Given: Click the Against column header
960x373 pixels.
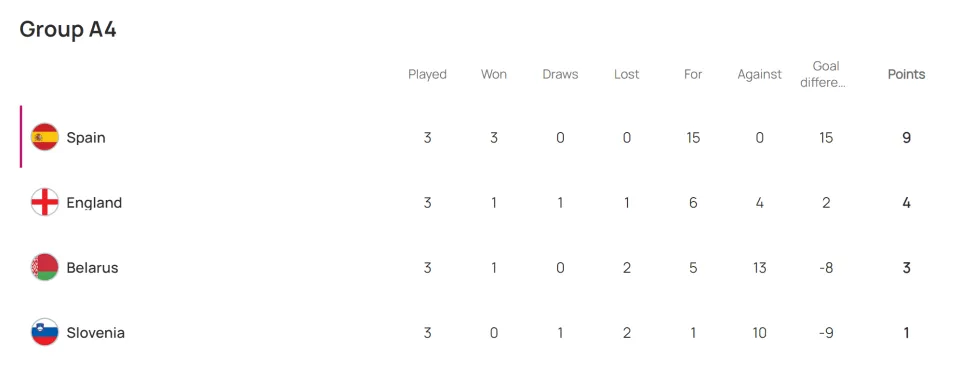Looking at the screenshot, I should pyautogui.click(x=759, y=75).
